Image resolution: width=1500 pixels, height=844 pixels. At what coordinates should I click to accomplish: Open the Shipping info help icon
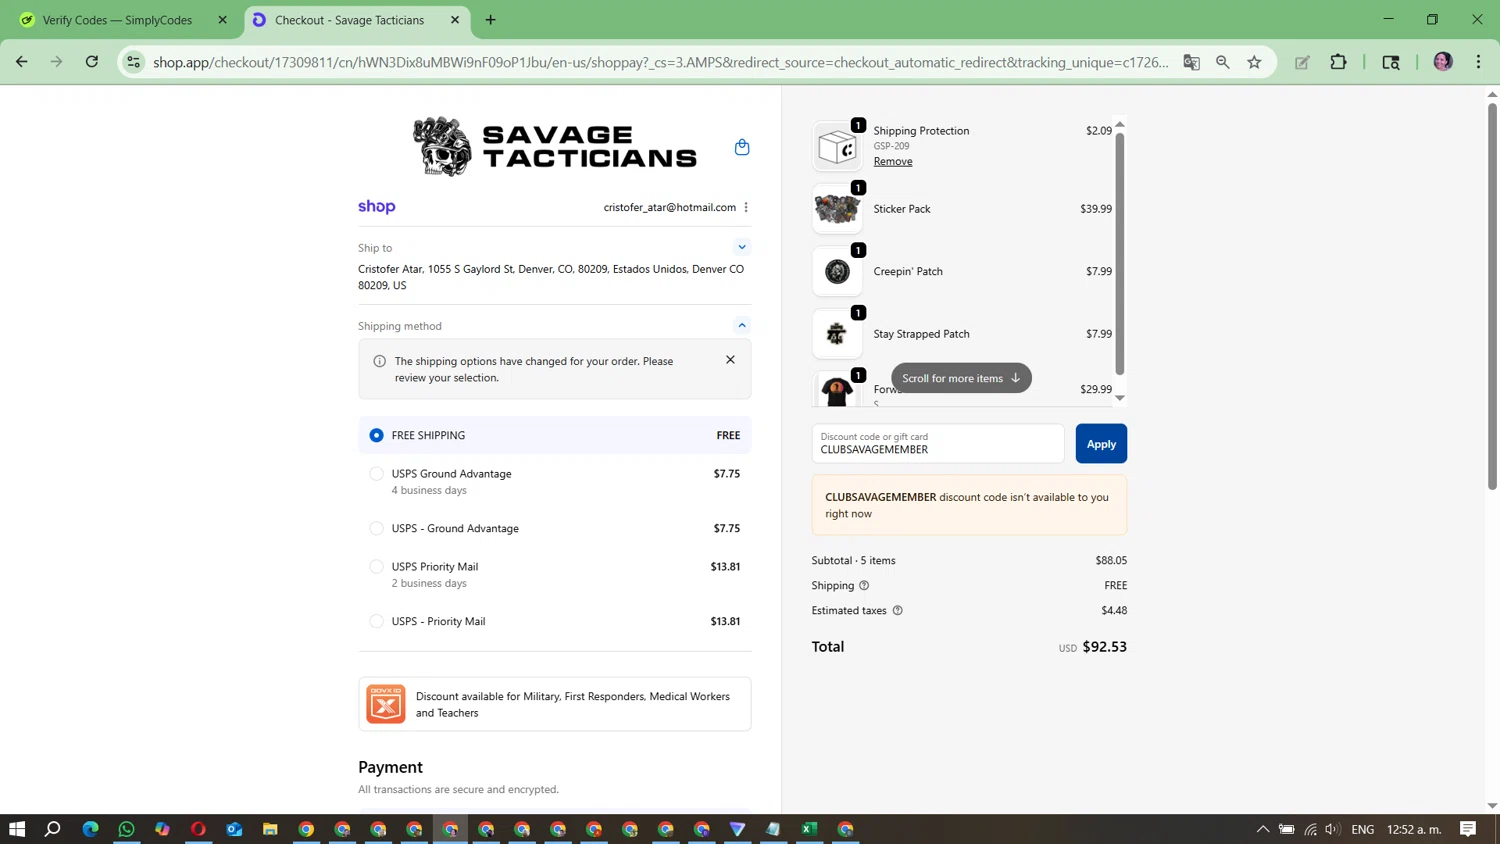click(864, 585)
